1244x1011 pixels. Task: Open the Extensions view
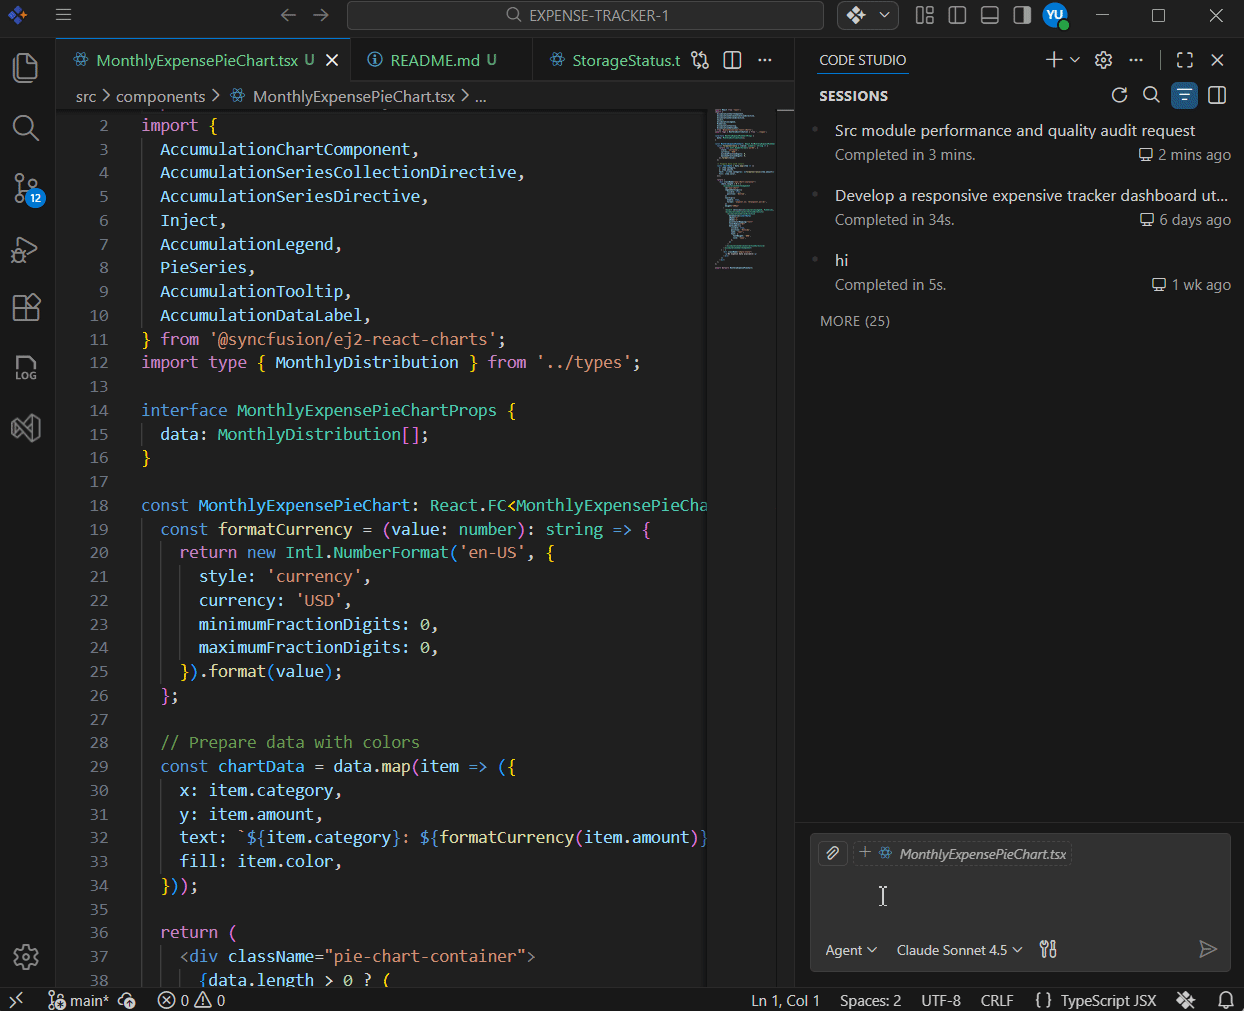[x=26, y=308]
